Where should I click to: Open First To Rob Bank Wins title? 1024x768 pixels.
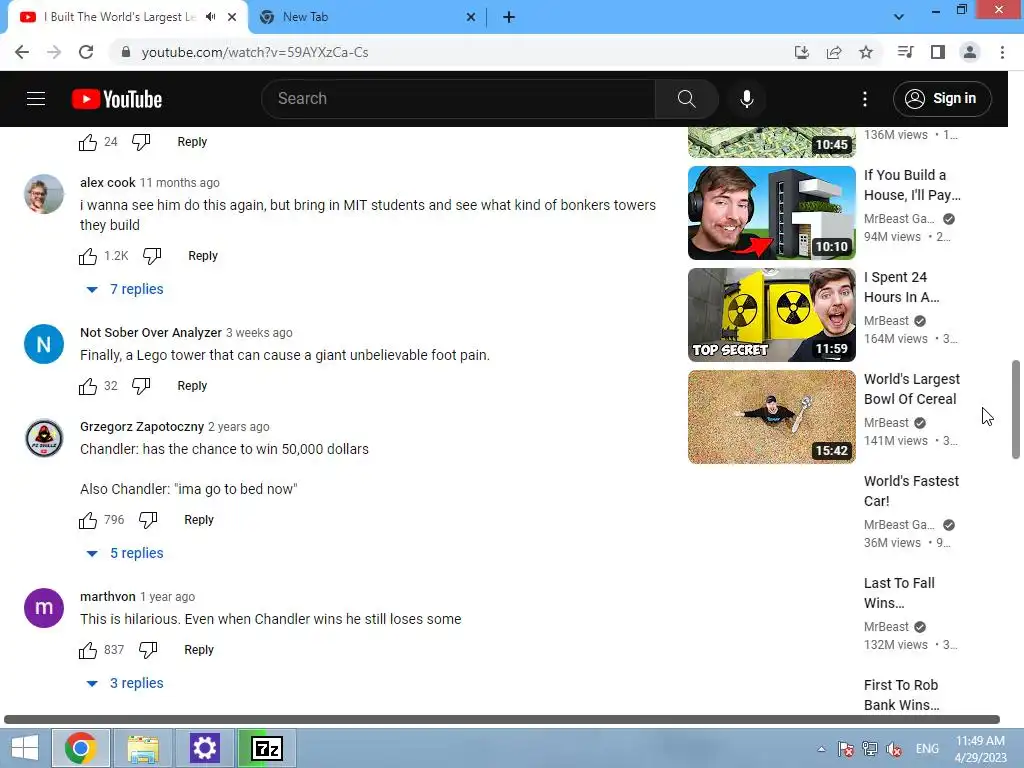pyautogui.click(x=901, y=695)
